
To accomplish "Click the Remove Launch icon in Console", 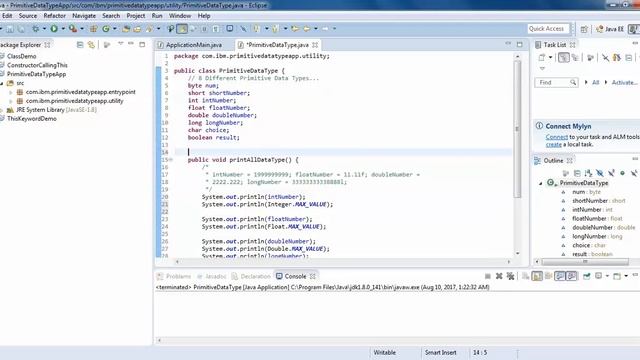I will (499, 276).
